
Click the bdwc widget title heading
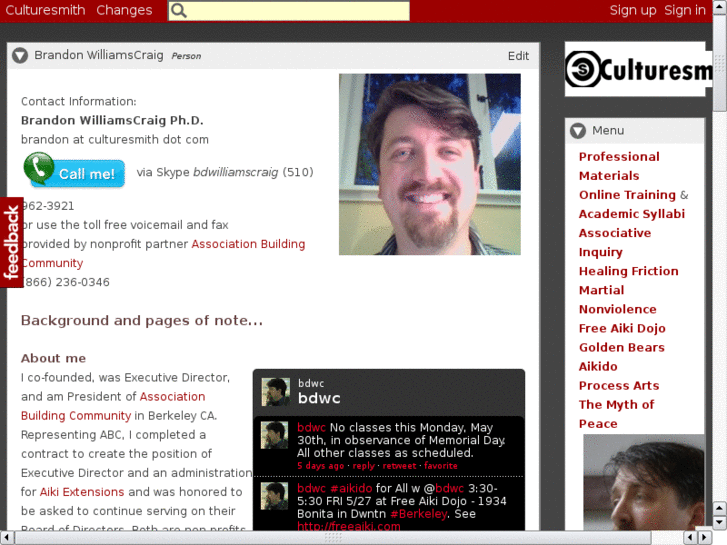(319, 398)
